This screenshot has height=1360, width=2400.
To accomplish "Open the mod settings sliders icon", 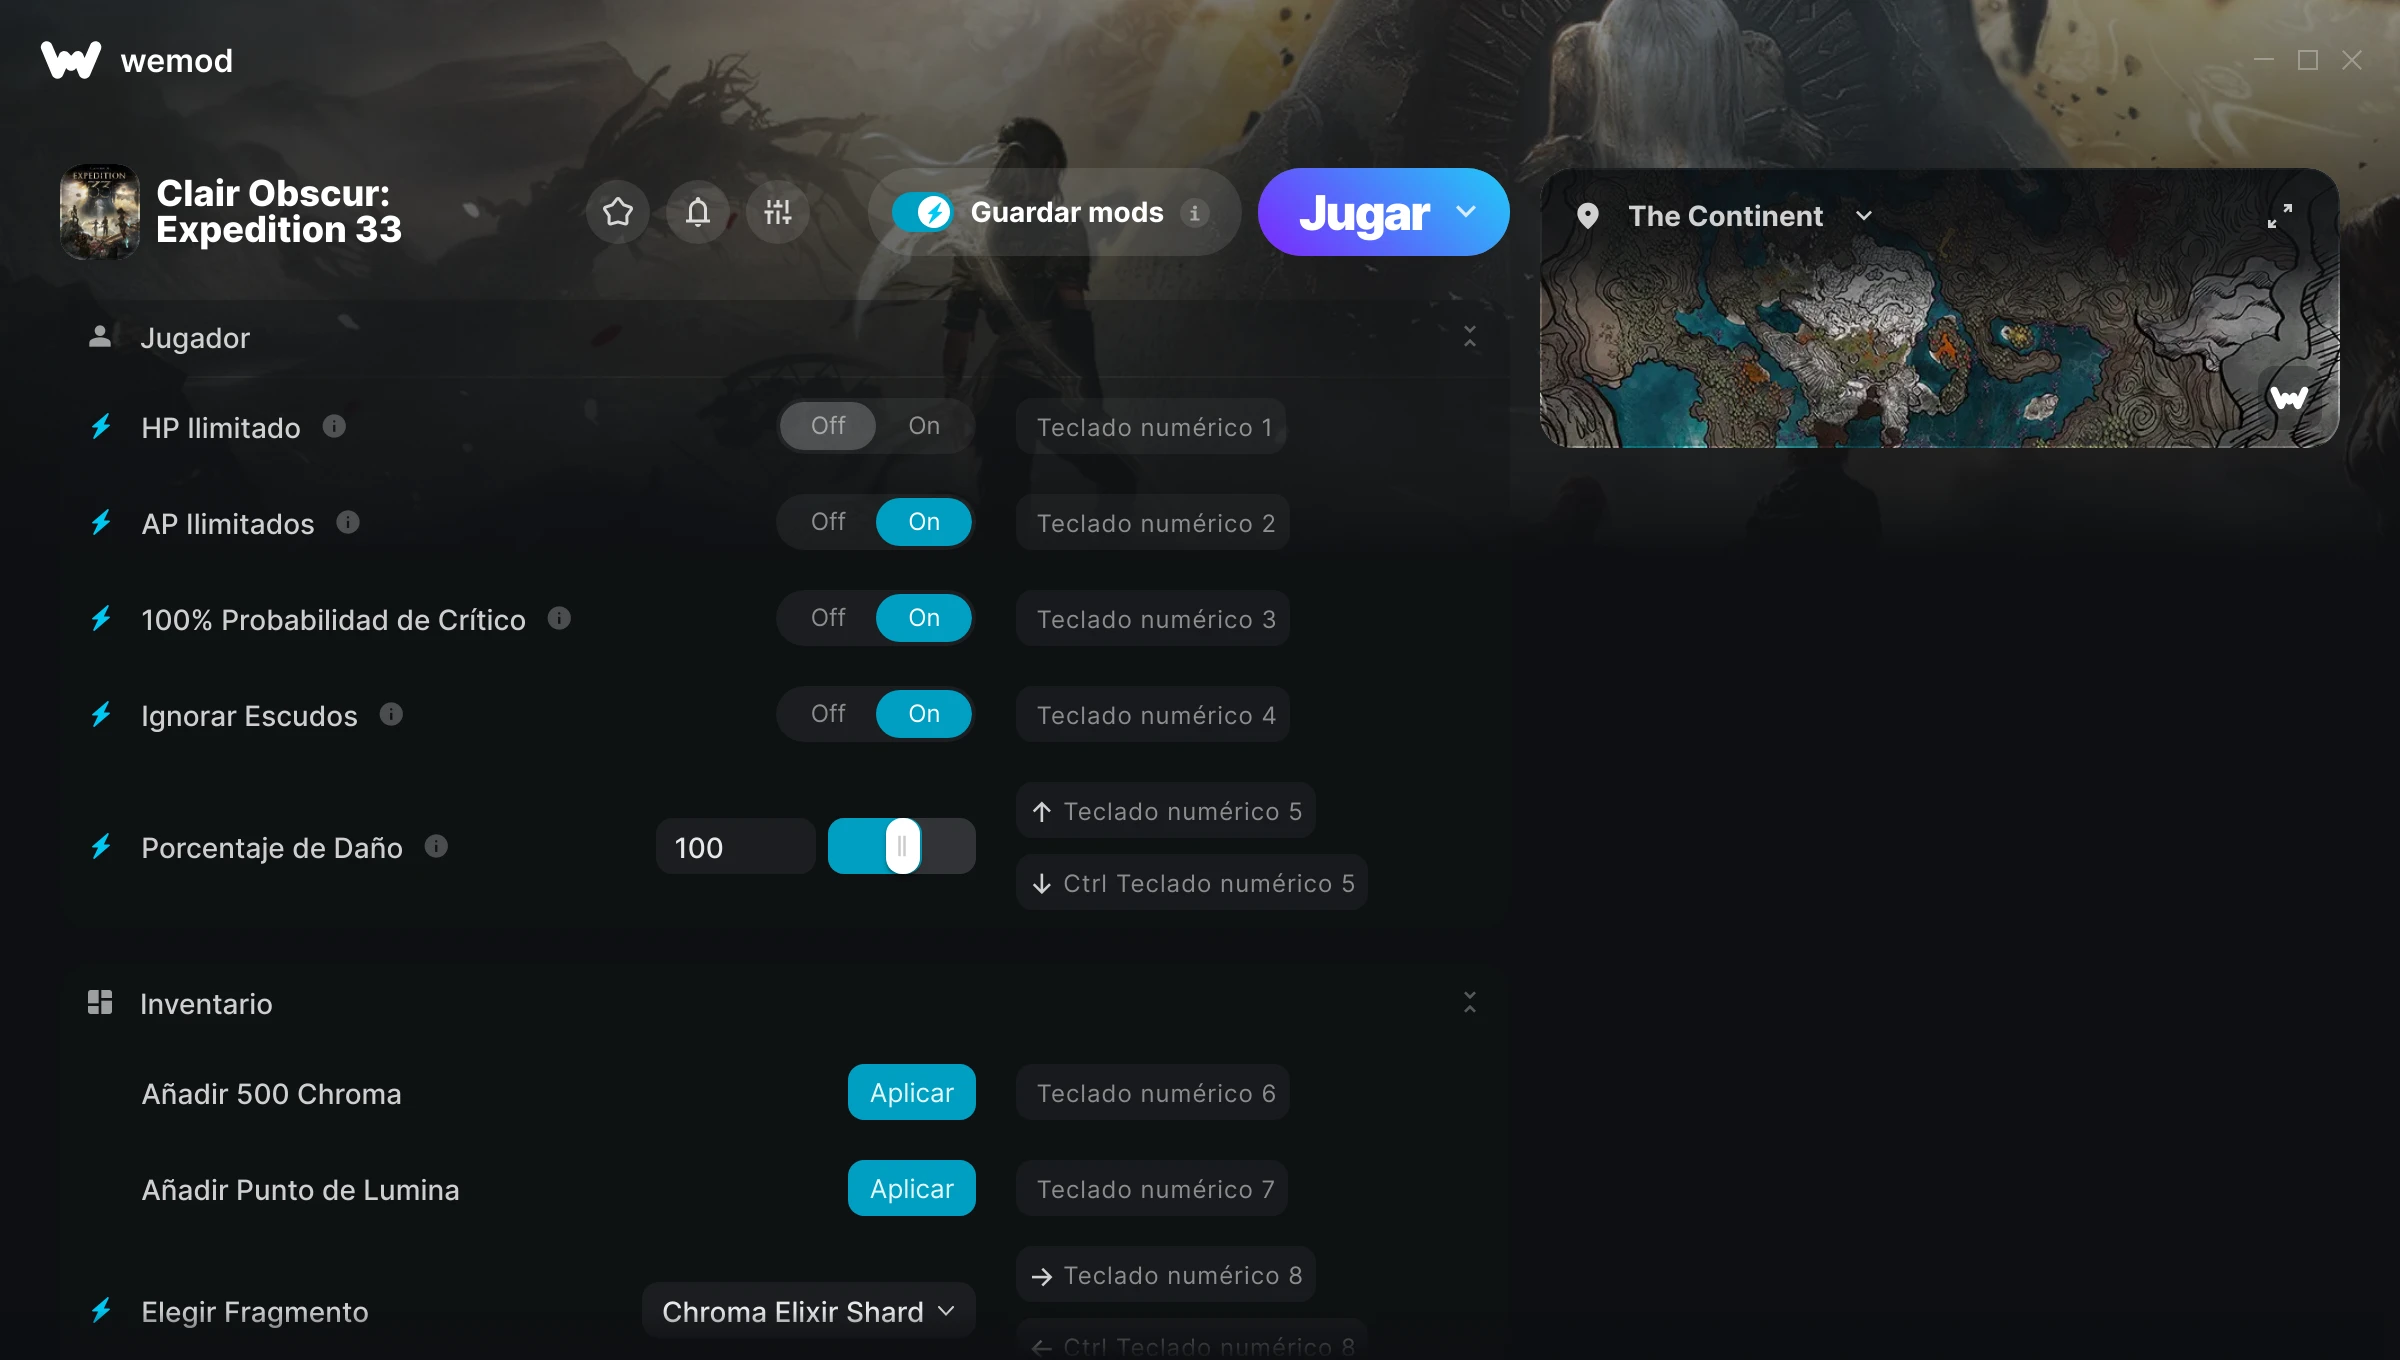I will [x=778, y=212].
